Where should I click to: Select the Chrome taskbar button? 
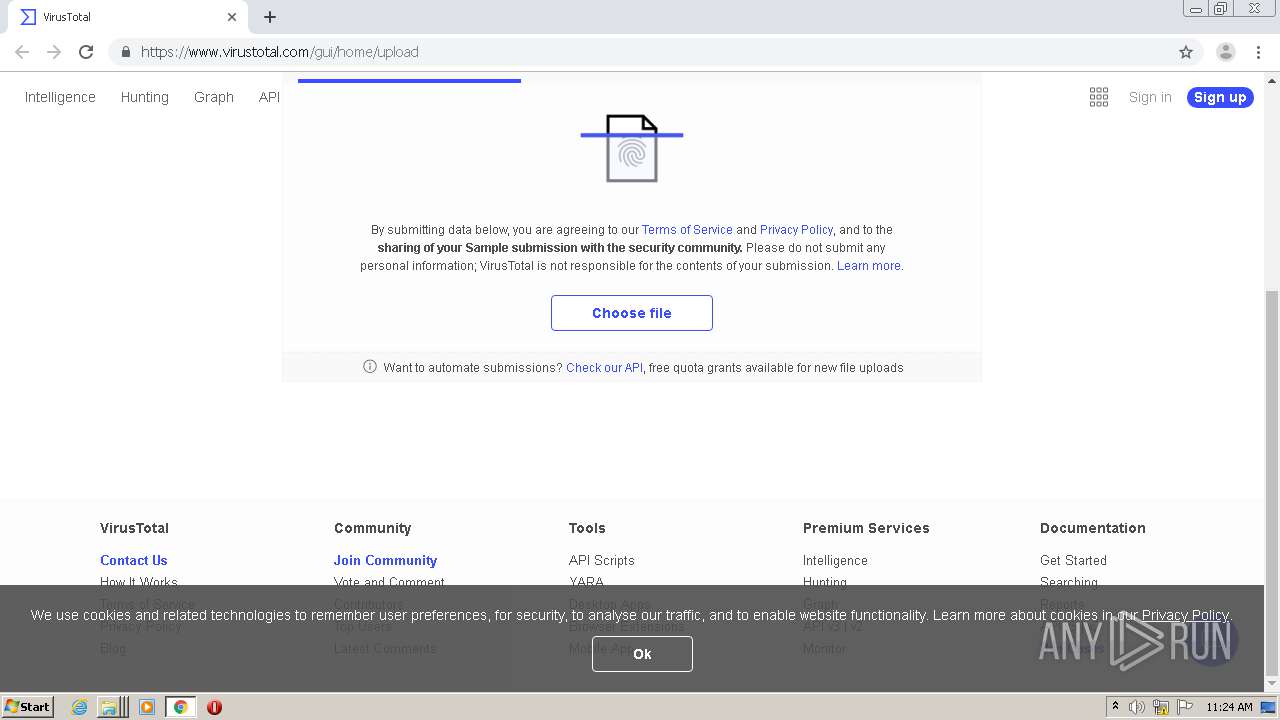click(180, 707)
